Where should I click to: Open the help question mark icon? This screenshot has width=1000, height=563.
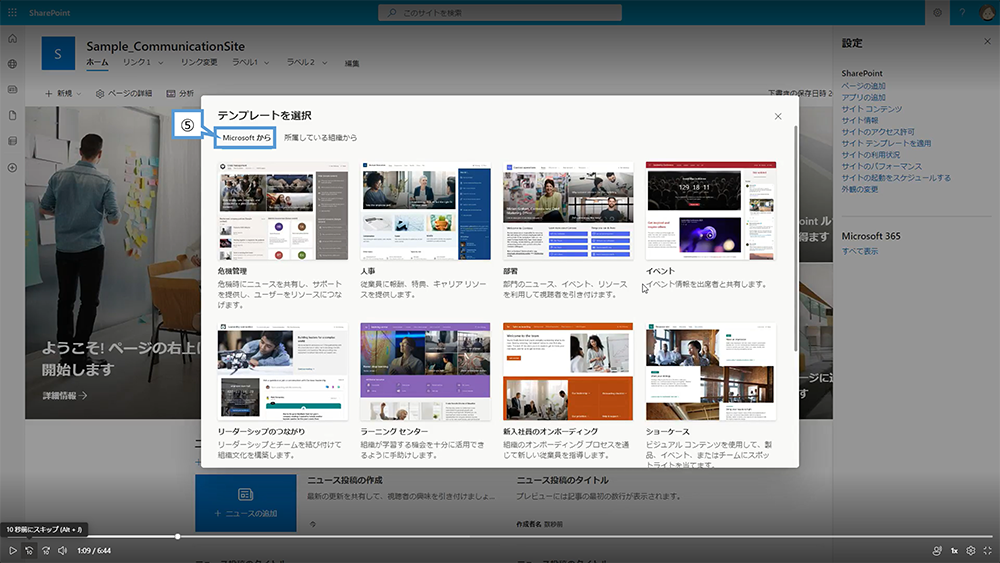[x=962, y=12]
